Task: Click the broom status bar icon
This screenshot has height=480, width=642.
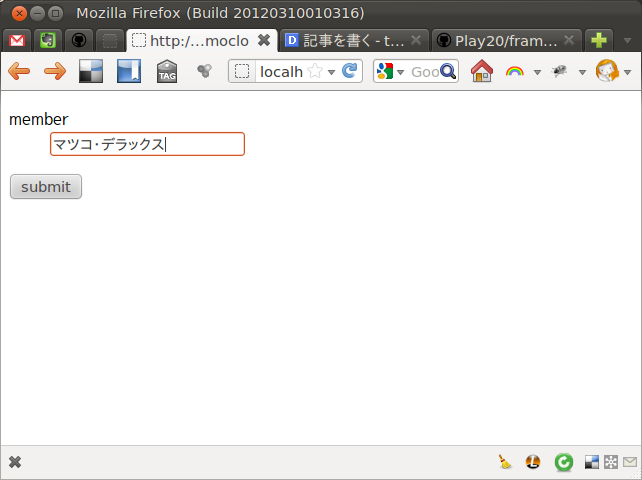Action: [x=505, y=462]
